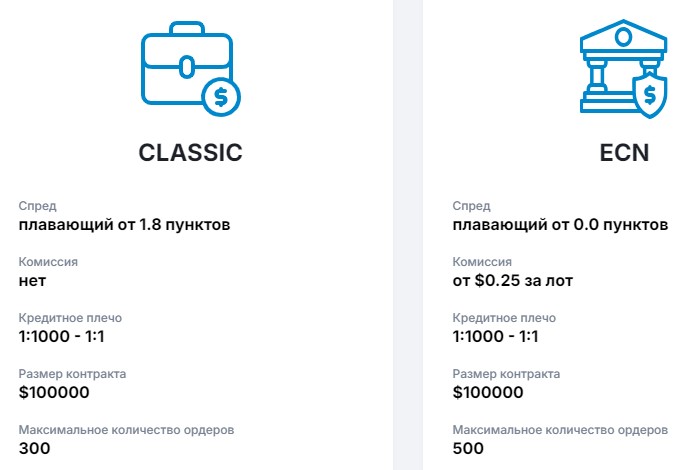699x470 pixels.
Task: Click CLASSIC contract size $100000
Action: coord(61,393)
